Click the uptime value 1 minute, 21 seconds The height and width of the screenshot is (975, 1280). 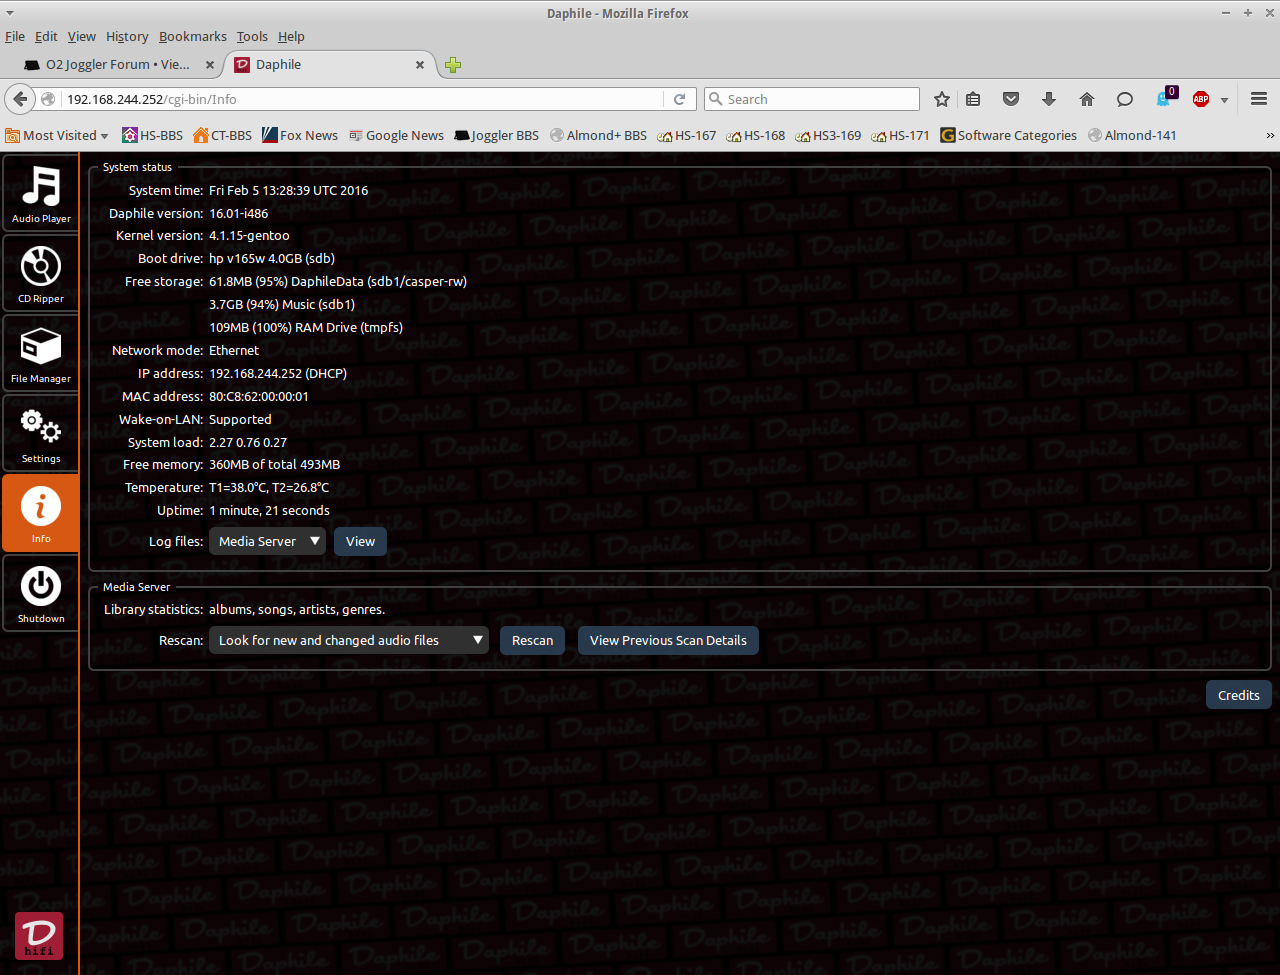pos(269,510)
